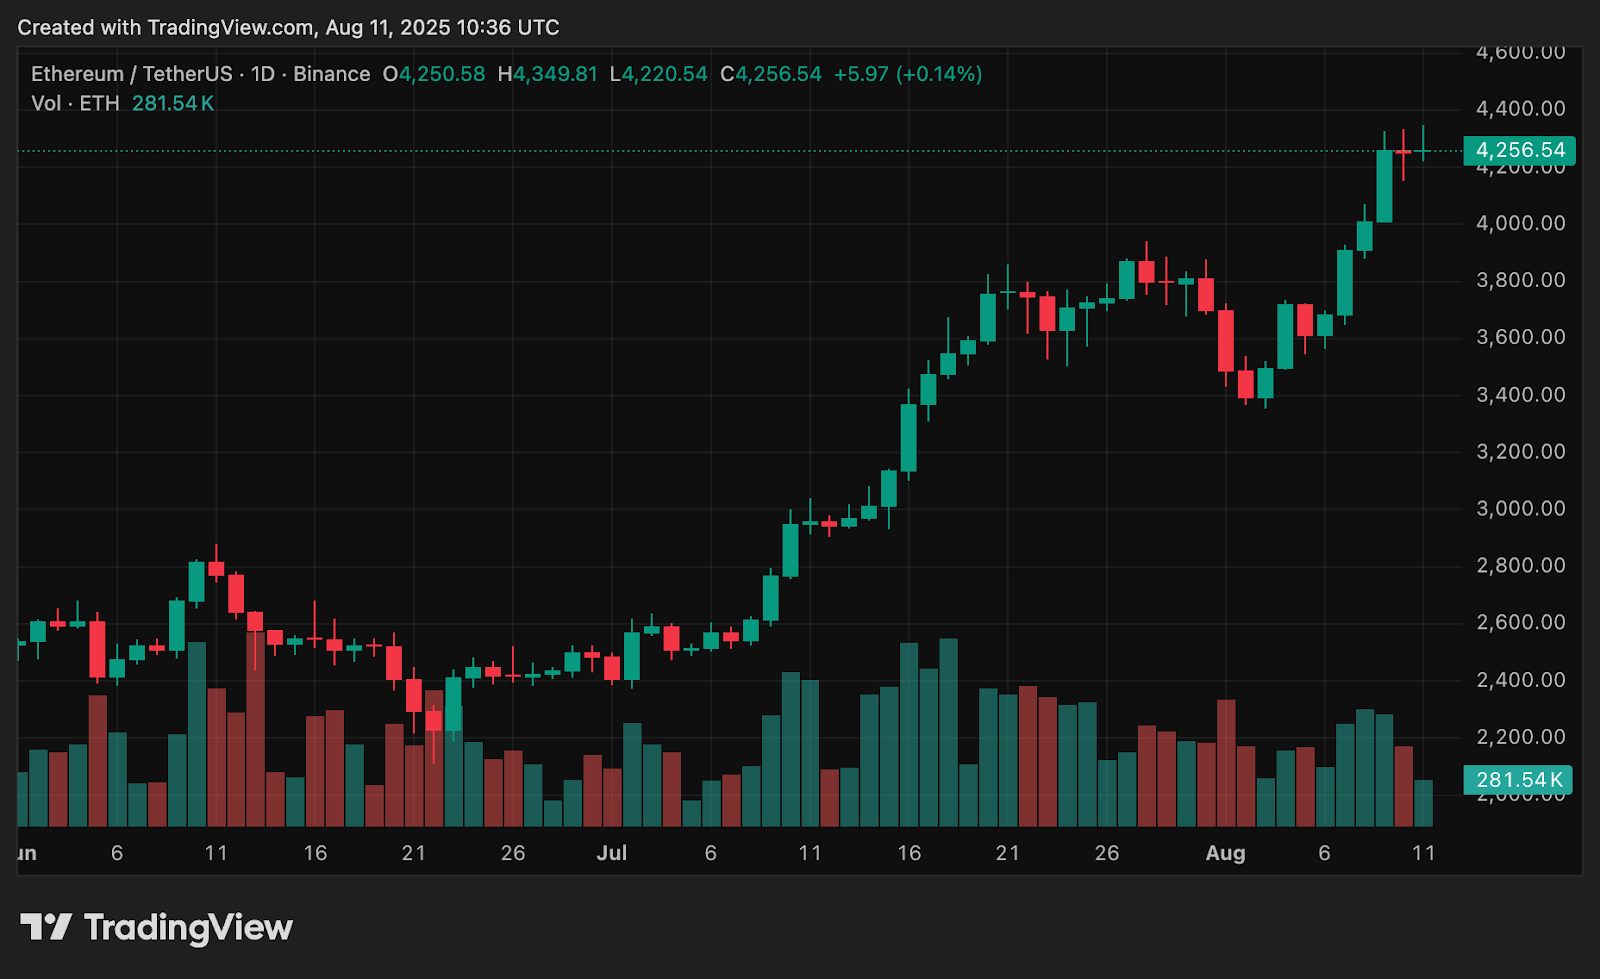
Task: Click the 4,000.00 price axis label
Action: (x=1520, y=223)
